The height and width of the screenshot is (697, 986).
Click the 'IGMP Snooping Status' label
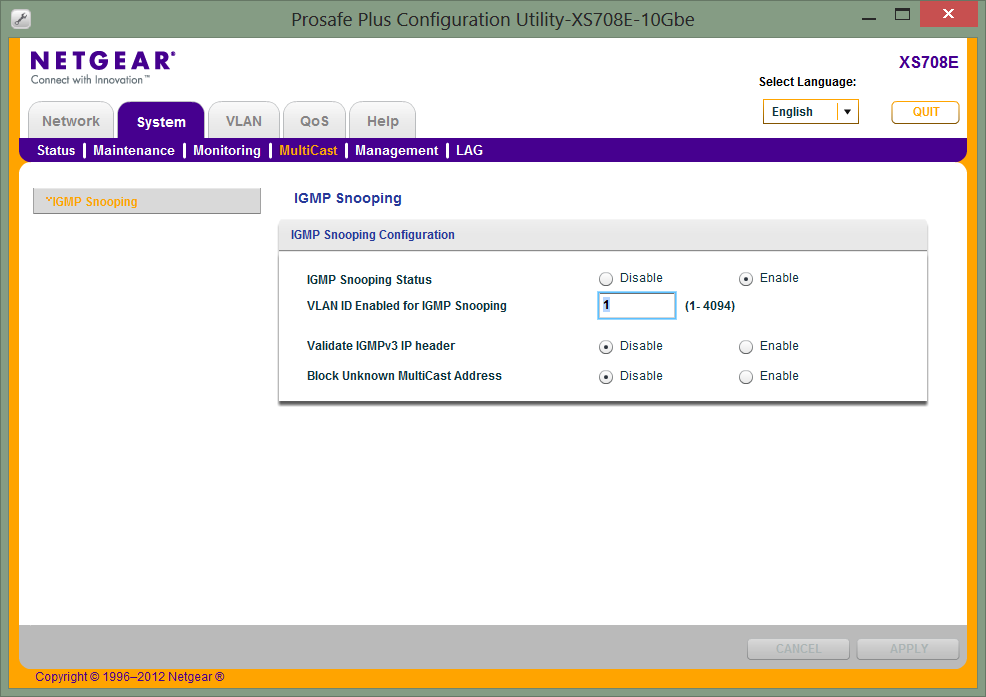tap(369, 279)
